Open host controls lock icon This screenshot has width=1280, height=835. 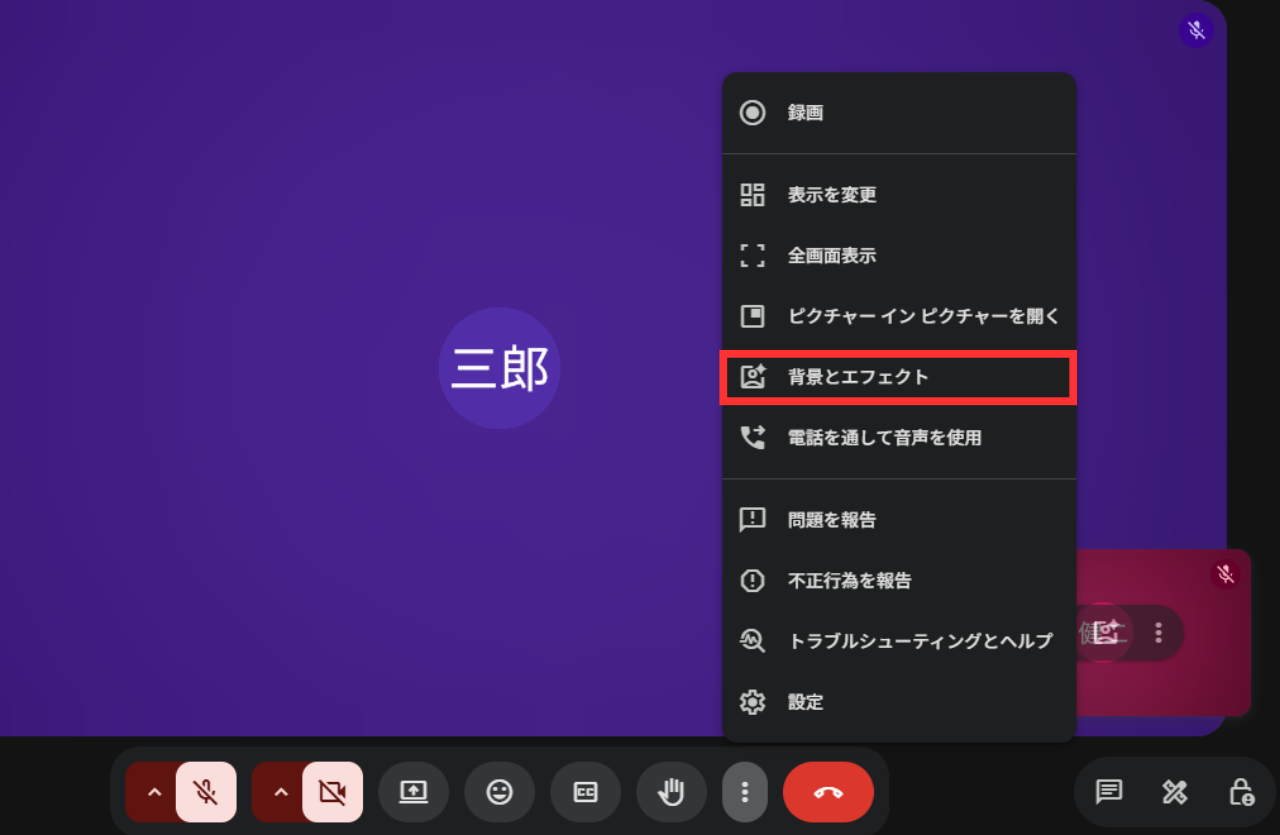point(1240,792)
